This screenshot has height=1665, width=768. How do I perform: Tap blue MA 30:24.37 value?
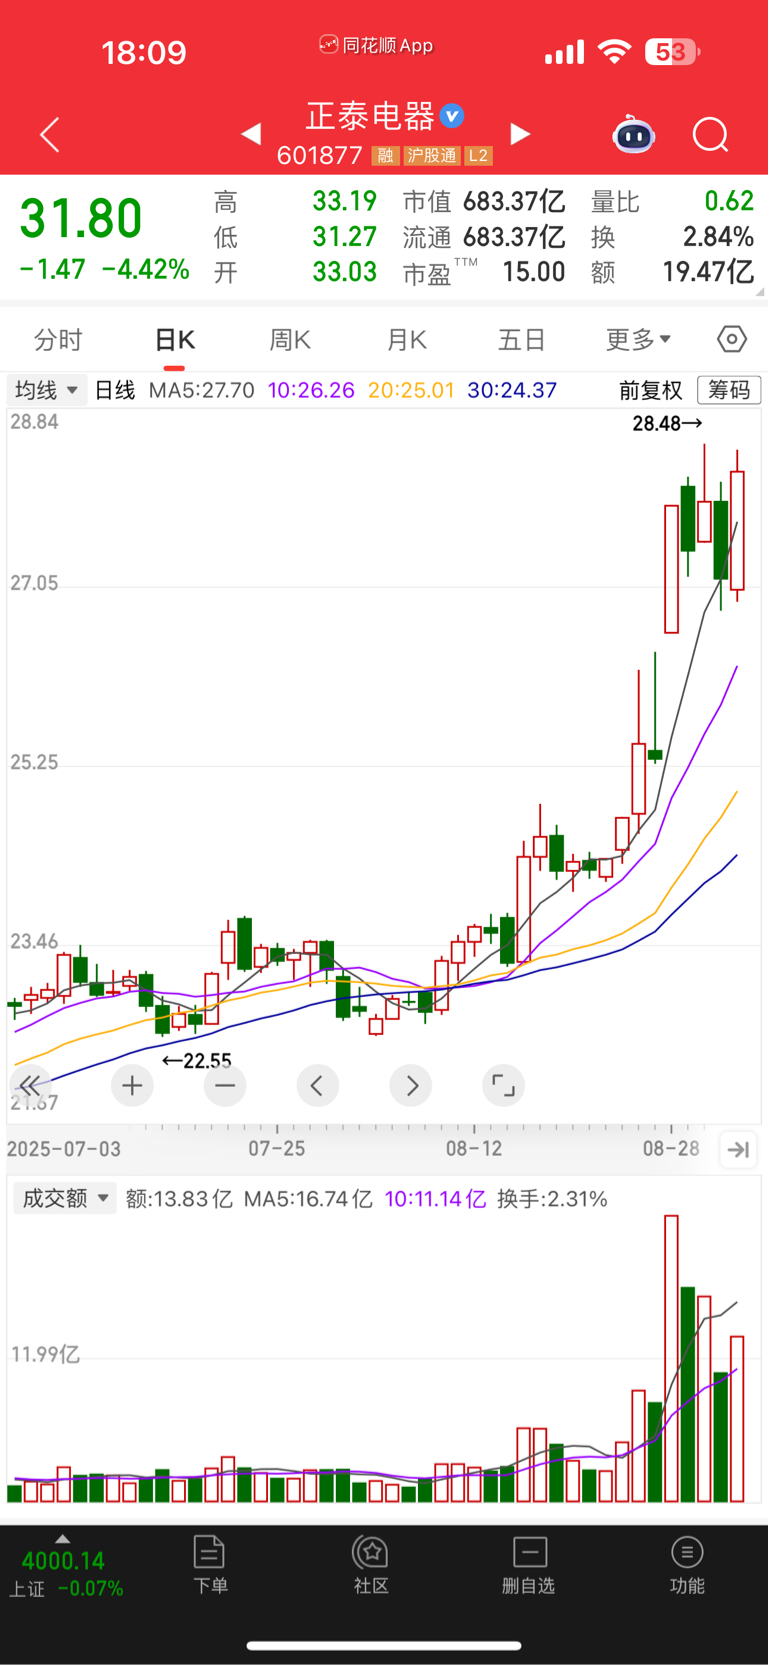[512, 390]
